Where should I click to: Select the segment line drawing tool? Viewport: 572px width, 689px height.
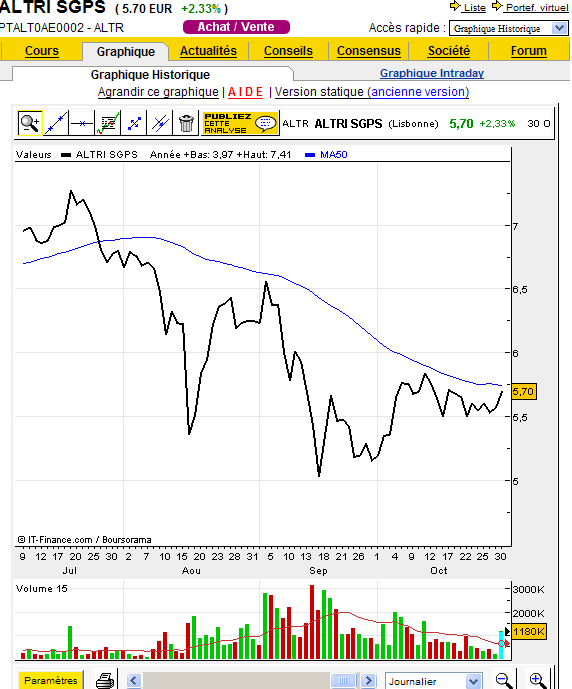coord(134,123)
